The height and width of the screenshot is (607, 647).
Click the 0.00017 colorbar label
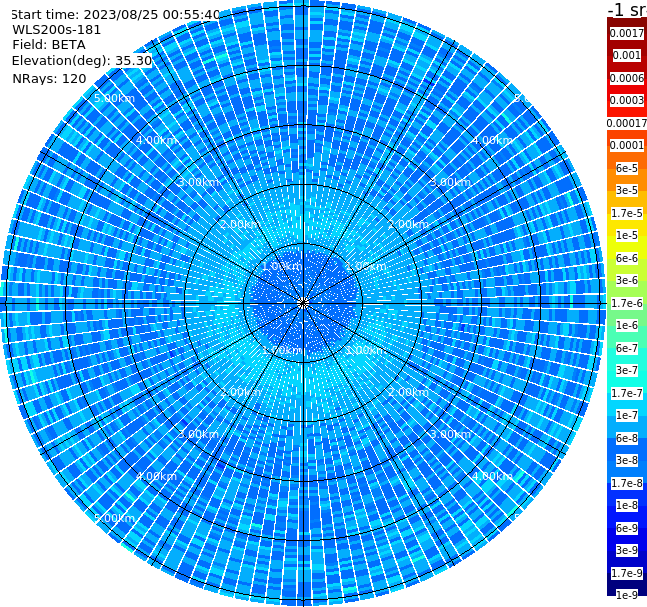(x=627, y=123)
